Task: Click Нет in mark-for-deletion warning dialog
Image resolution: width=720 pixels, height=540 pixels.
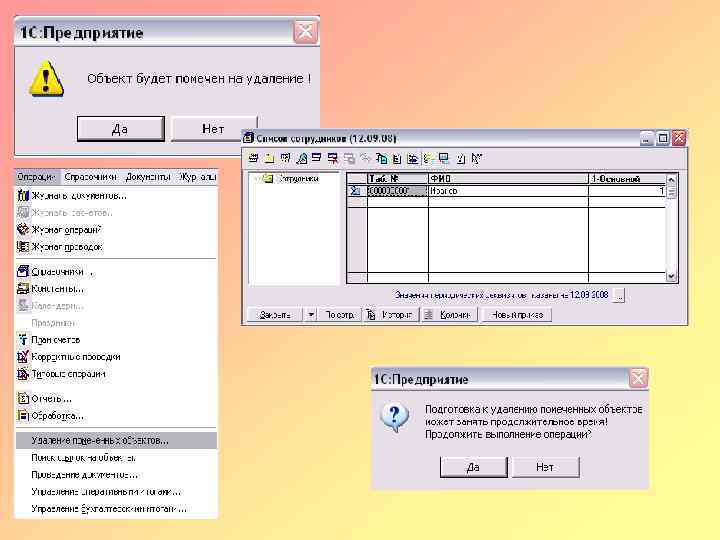Action: click(213, 129)
